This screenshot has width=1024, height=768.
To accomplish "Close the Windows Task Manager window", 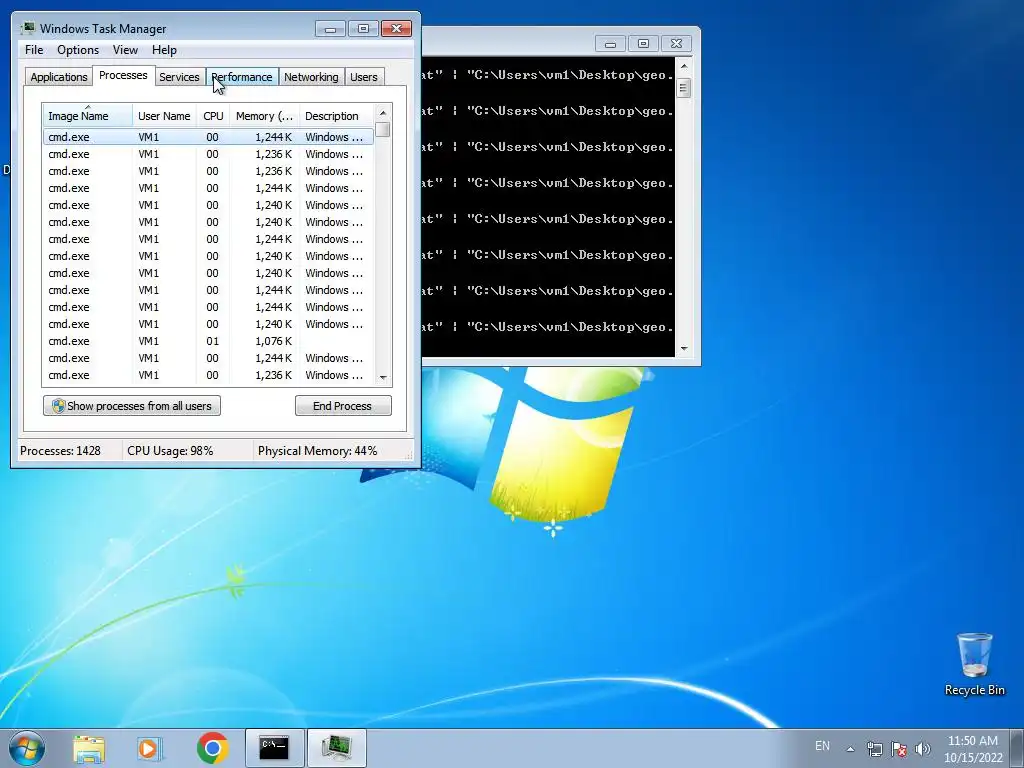I will click(x=396, y=29).
